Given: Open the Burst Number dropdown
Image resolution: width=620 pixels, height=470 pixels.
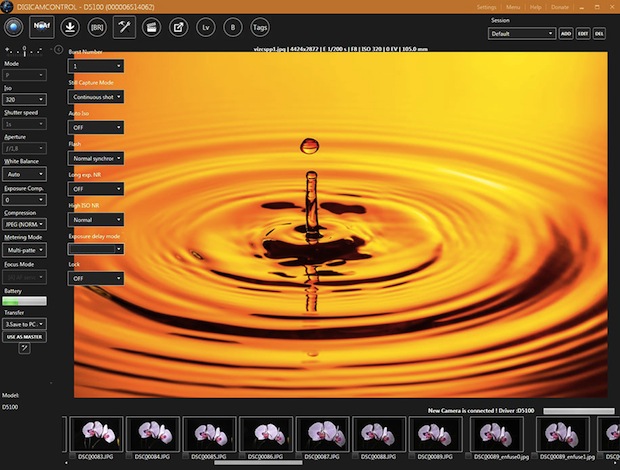Looking at the screenshot, I should click(96, 66).
